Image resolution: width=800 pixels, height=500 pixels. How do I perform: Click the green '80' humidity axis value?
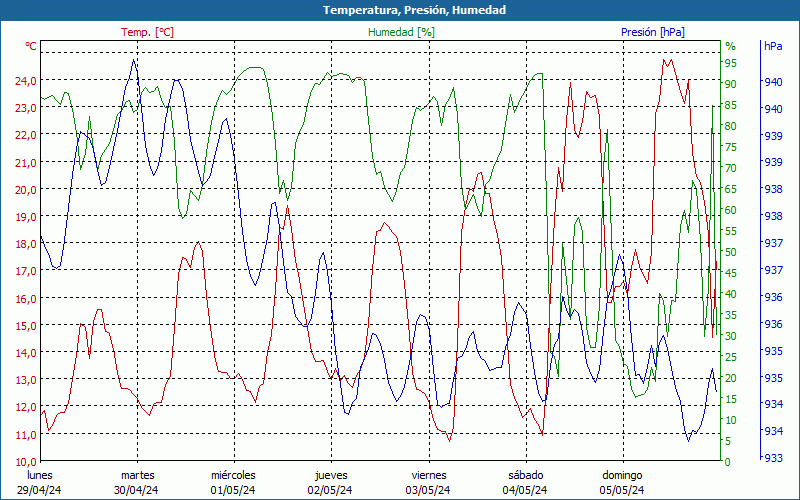(731, 126)
